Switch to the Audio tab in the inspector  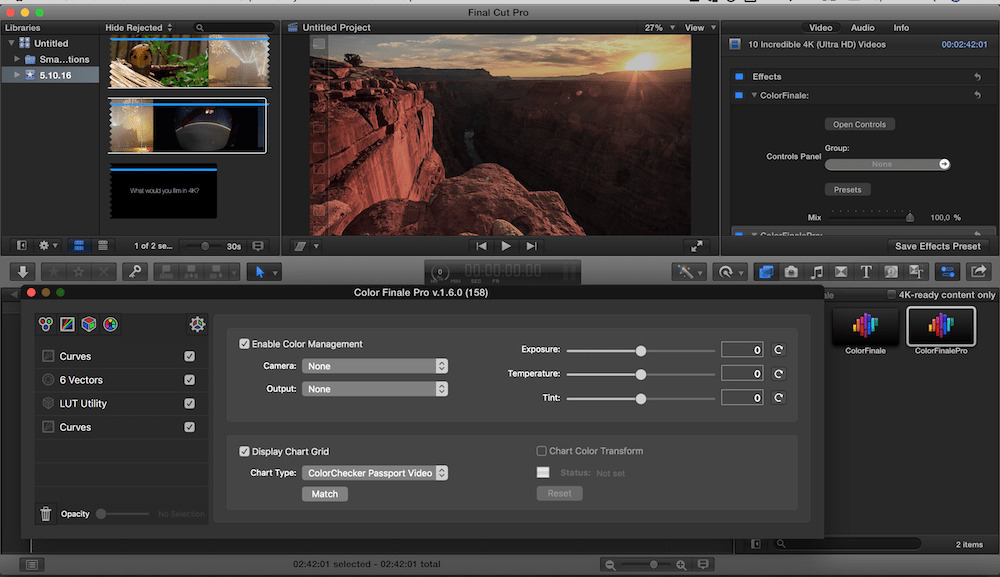(x=862, y=27)
